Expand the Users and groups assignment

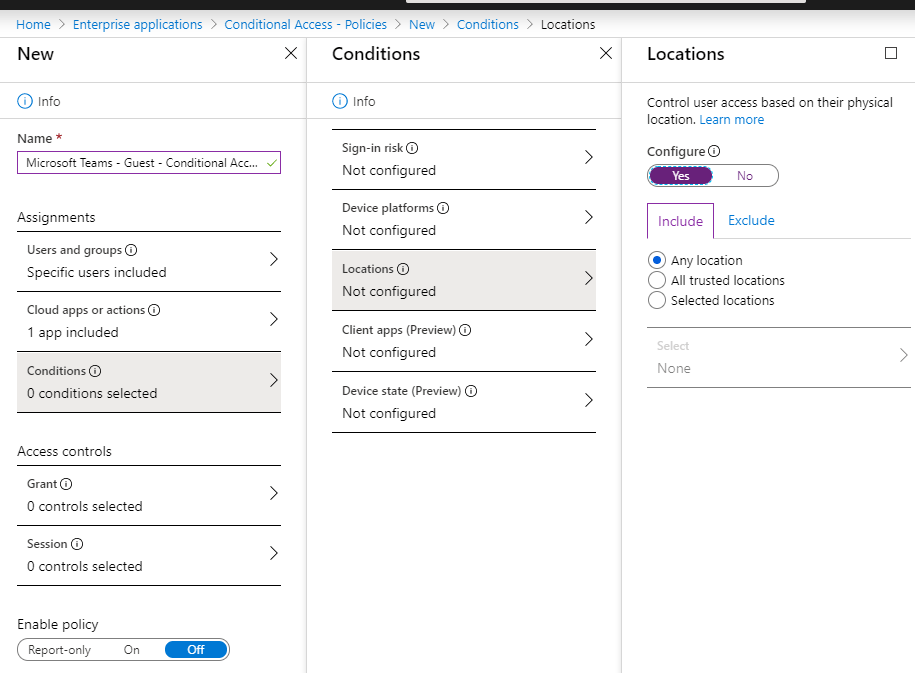(x=149, y=261)
